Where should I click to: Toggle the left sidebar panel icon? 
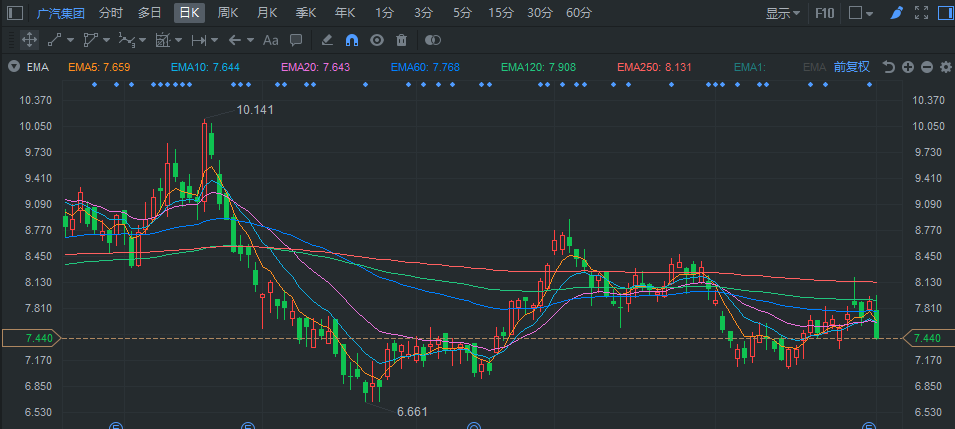(16, 13)
